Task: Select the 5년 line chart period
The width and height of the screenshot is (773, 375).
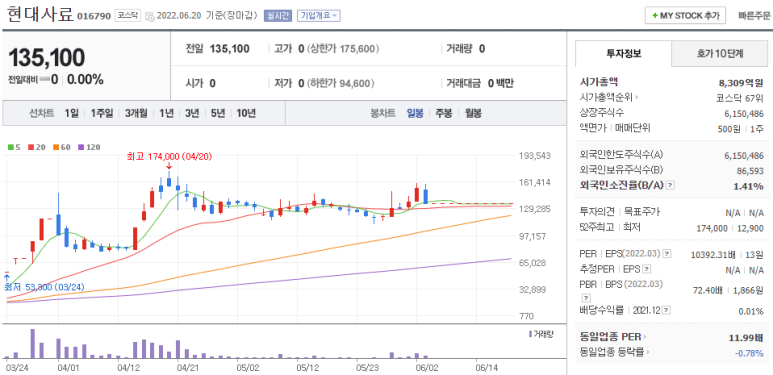Action: [217, 113]
